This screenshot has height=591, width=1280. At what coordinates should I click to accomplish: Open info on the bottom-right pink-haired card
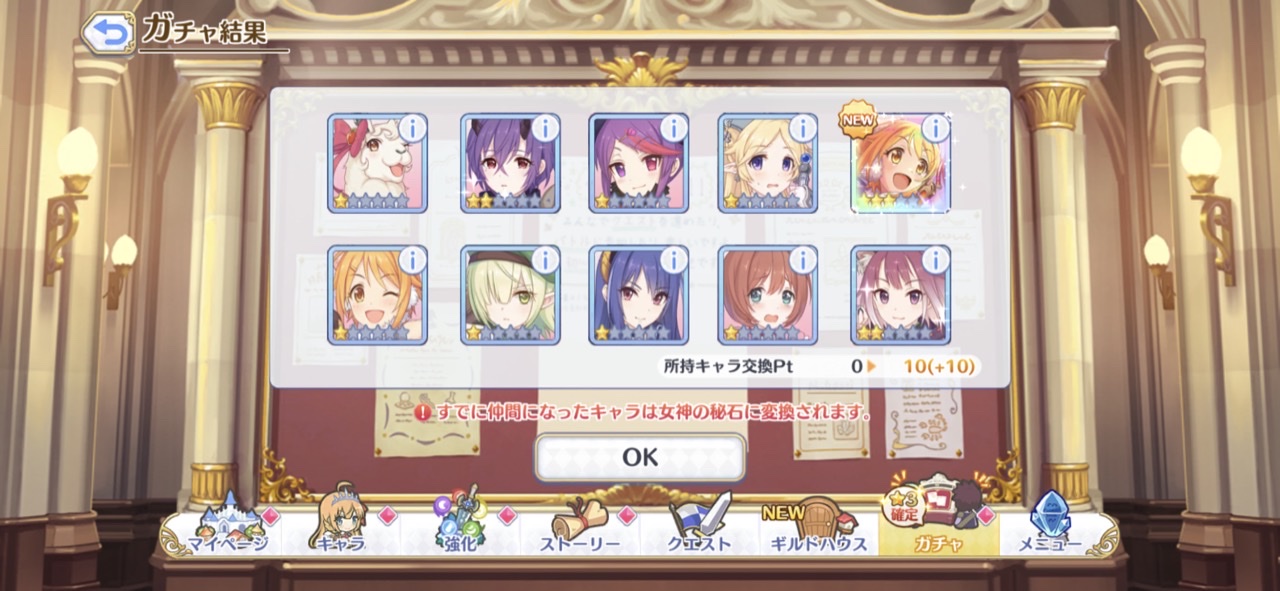click(936, 260)
